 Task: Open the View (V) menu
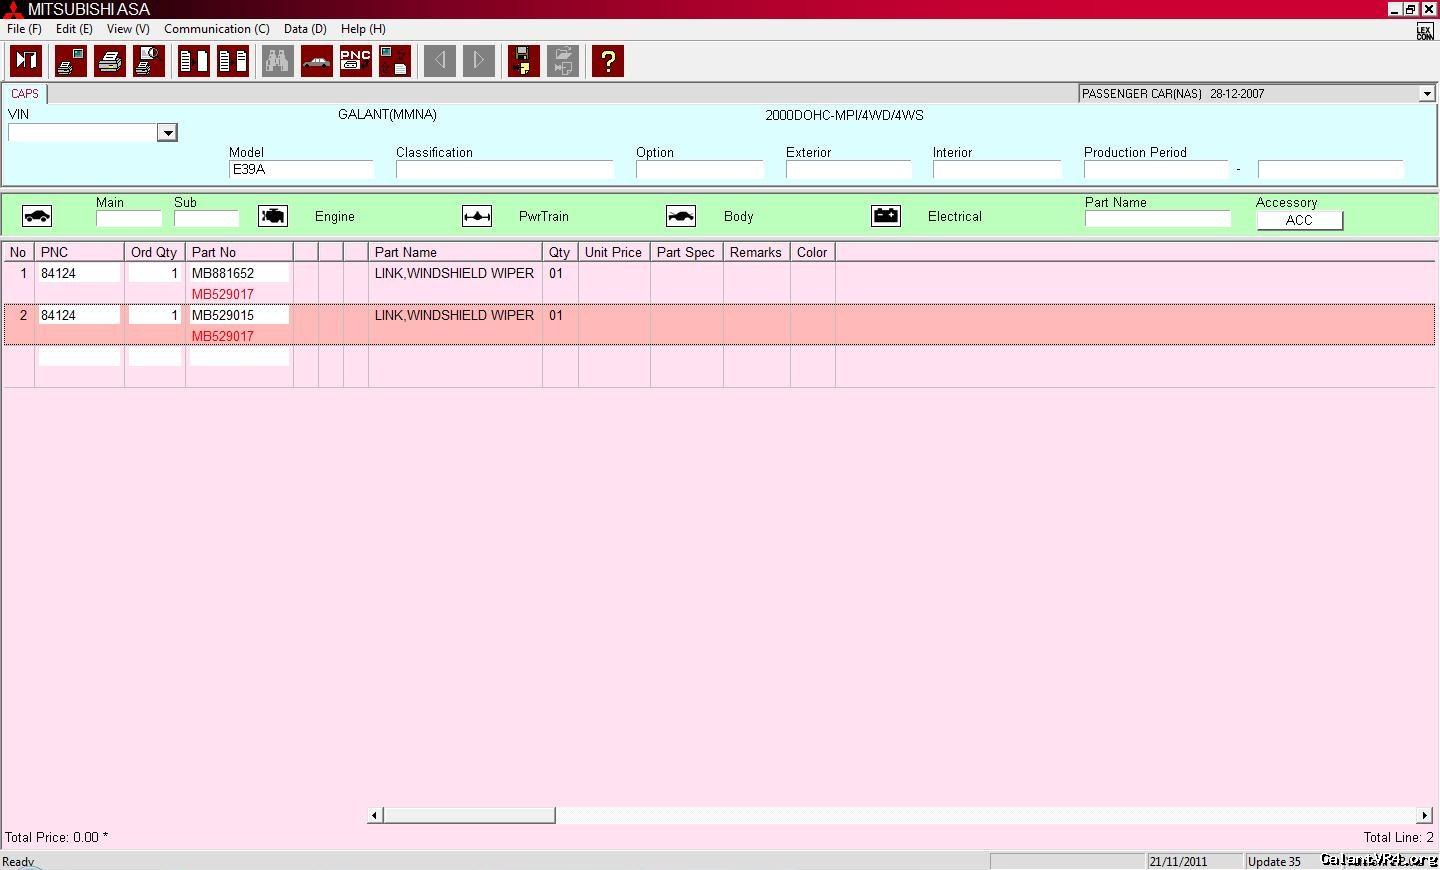coord(128,29)
